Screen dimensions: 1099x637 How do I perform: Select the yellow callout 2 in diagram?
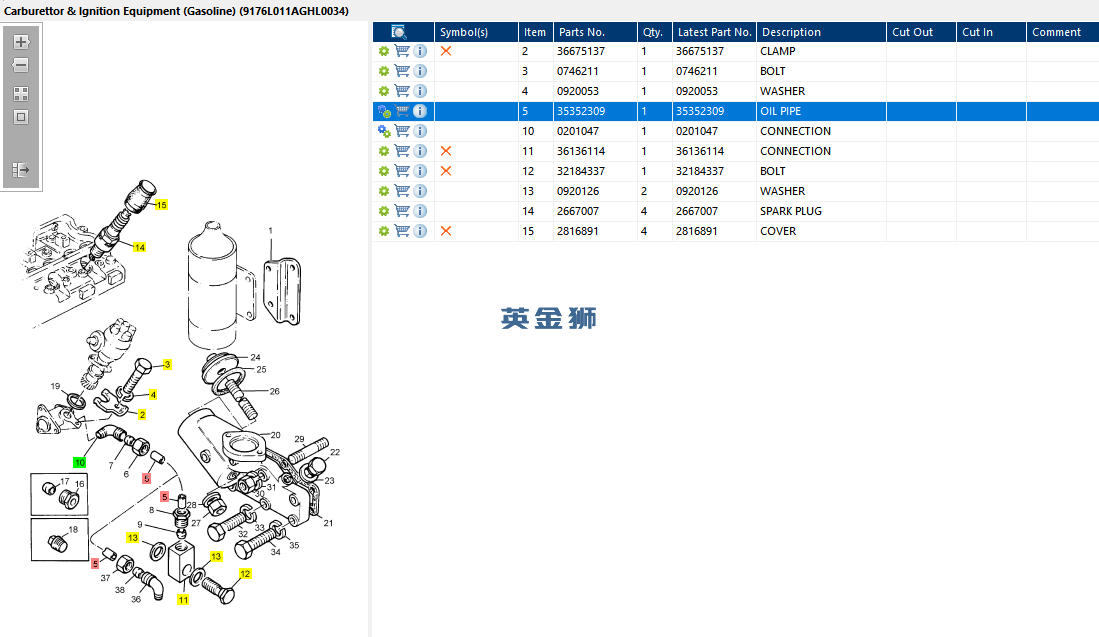coord(142,415)
